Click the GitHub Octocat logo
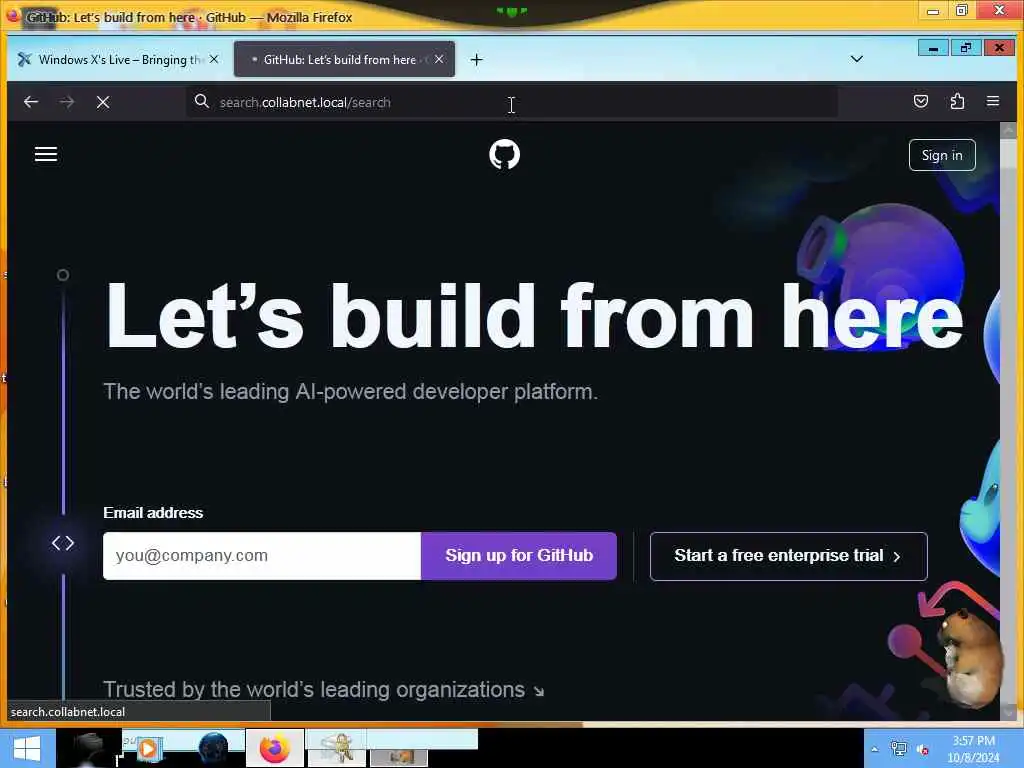 pyautogui.click(x=504, y=155)
